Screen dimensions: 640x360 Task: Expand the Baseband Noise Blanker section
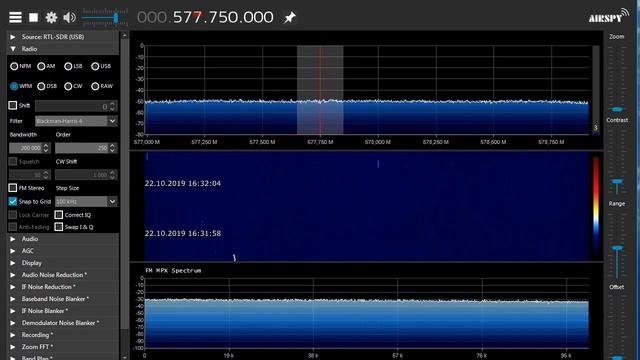pos(63,299)
